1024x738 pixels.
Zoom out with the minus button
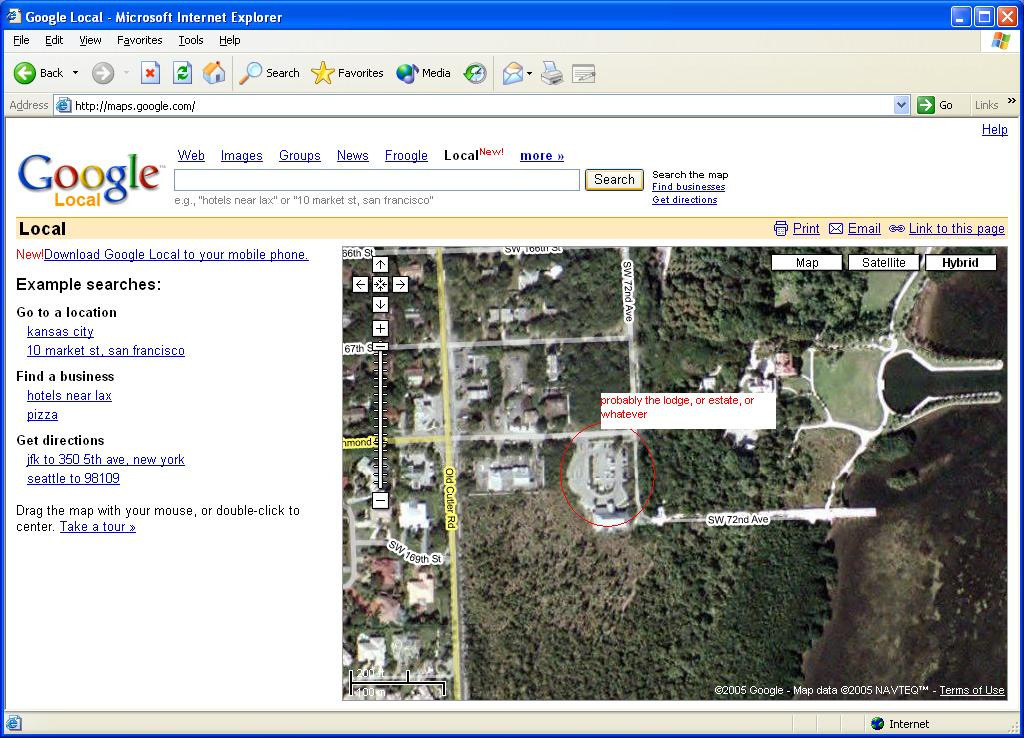[x=380, y=501]
